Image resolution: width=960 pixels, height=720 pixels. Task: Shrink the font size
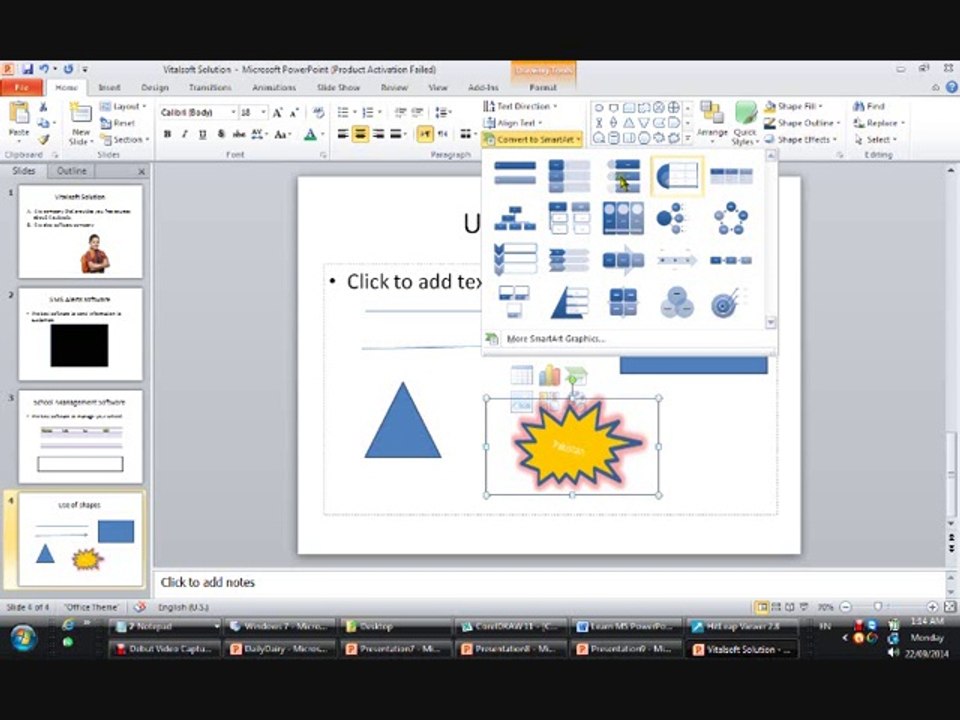(294, 113)
